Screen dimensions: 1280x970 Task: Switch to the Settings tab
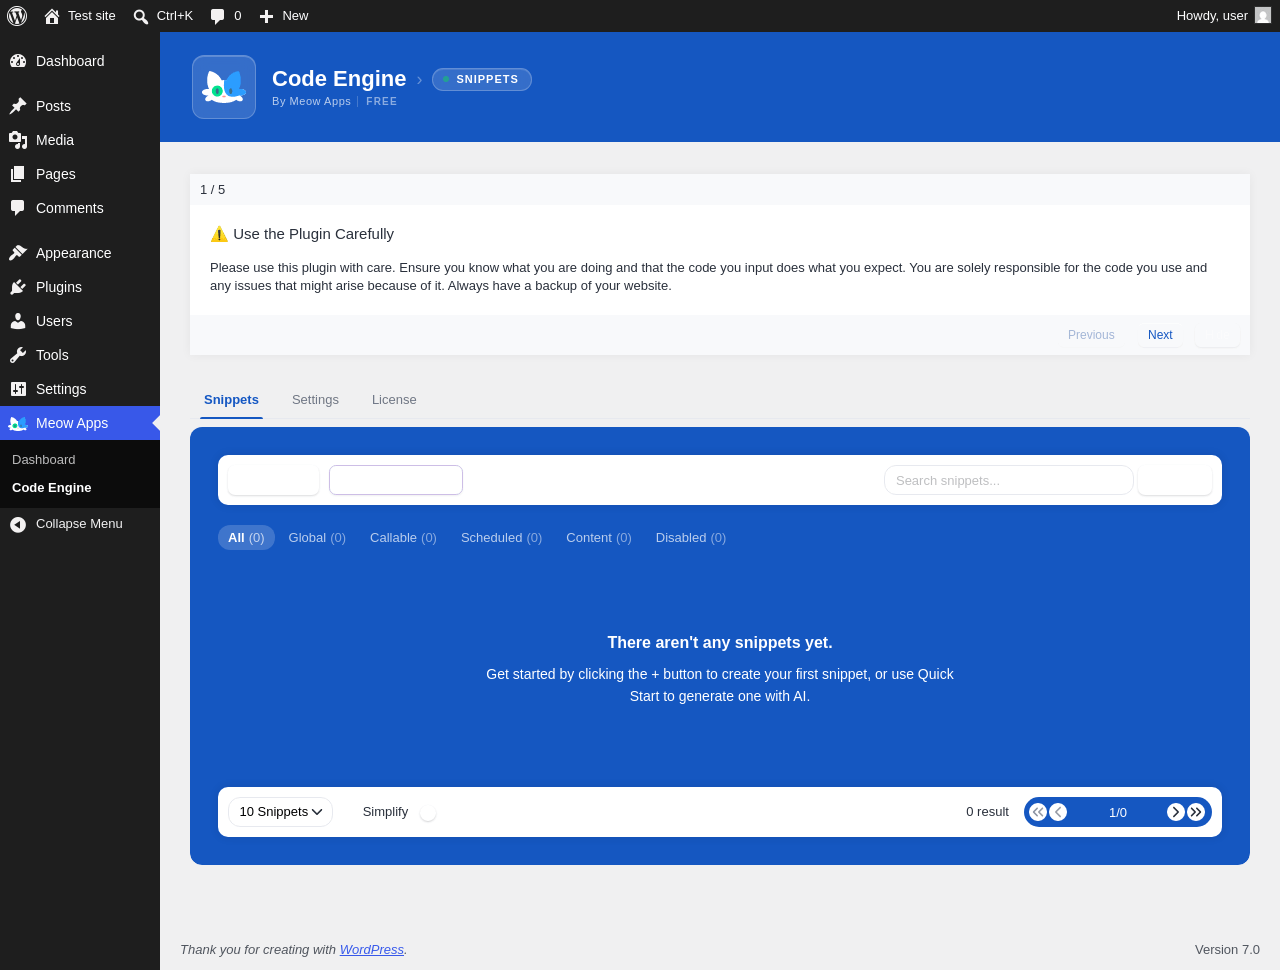pyautogui.click(x=315, y=400)
